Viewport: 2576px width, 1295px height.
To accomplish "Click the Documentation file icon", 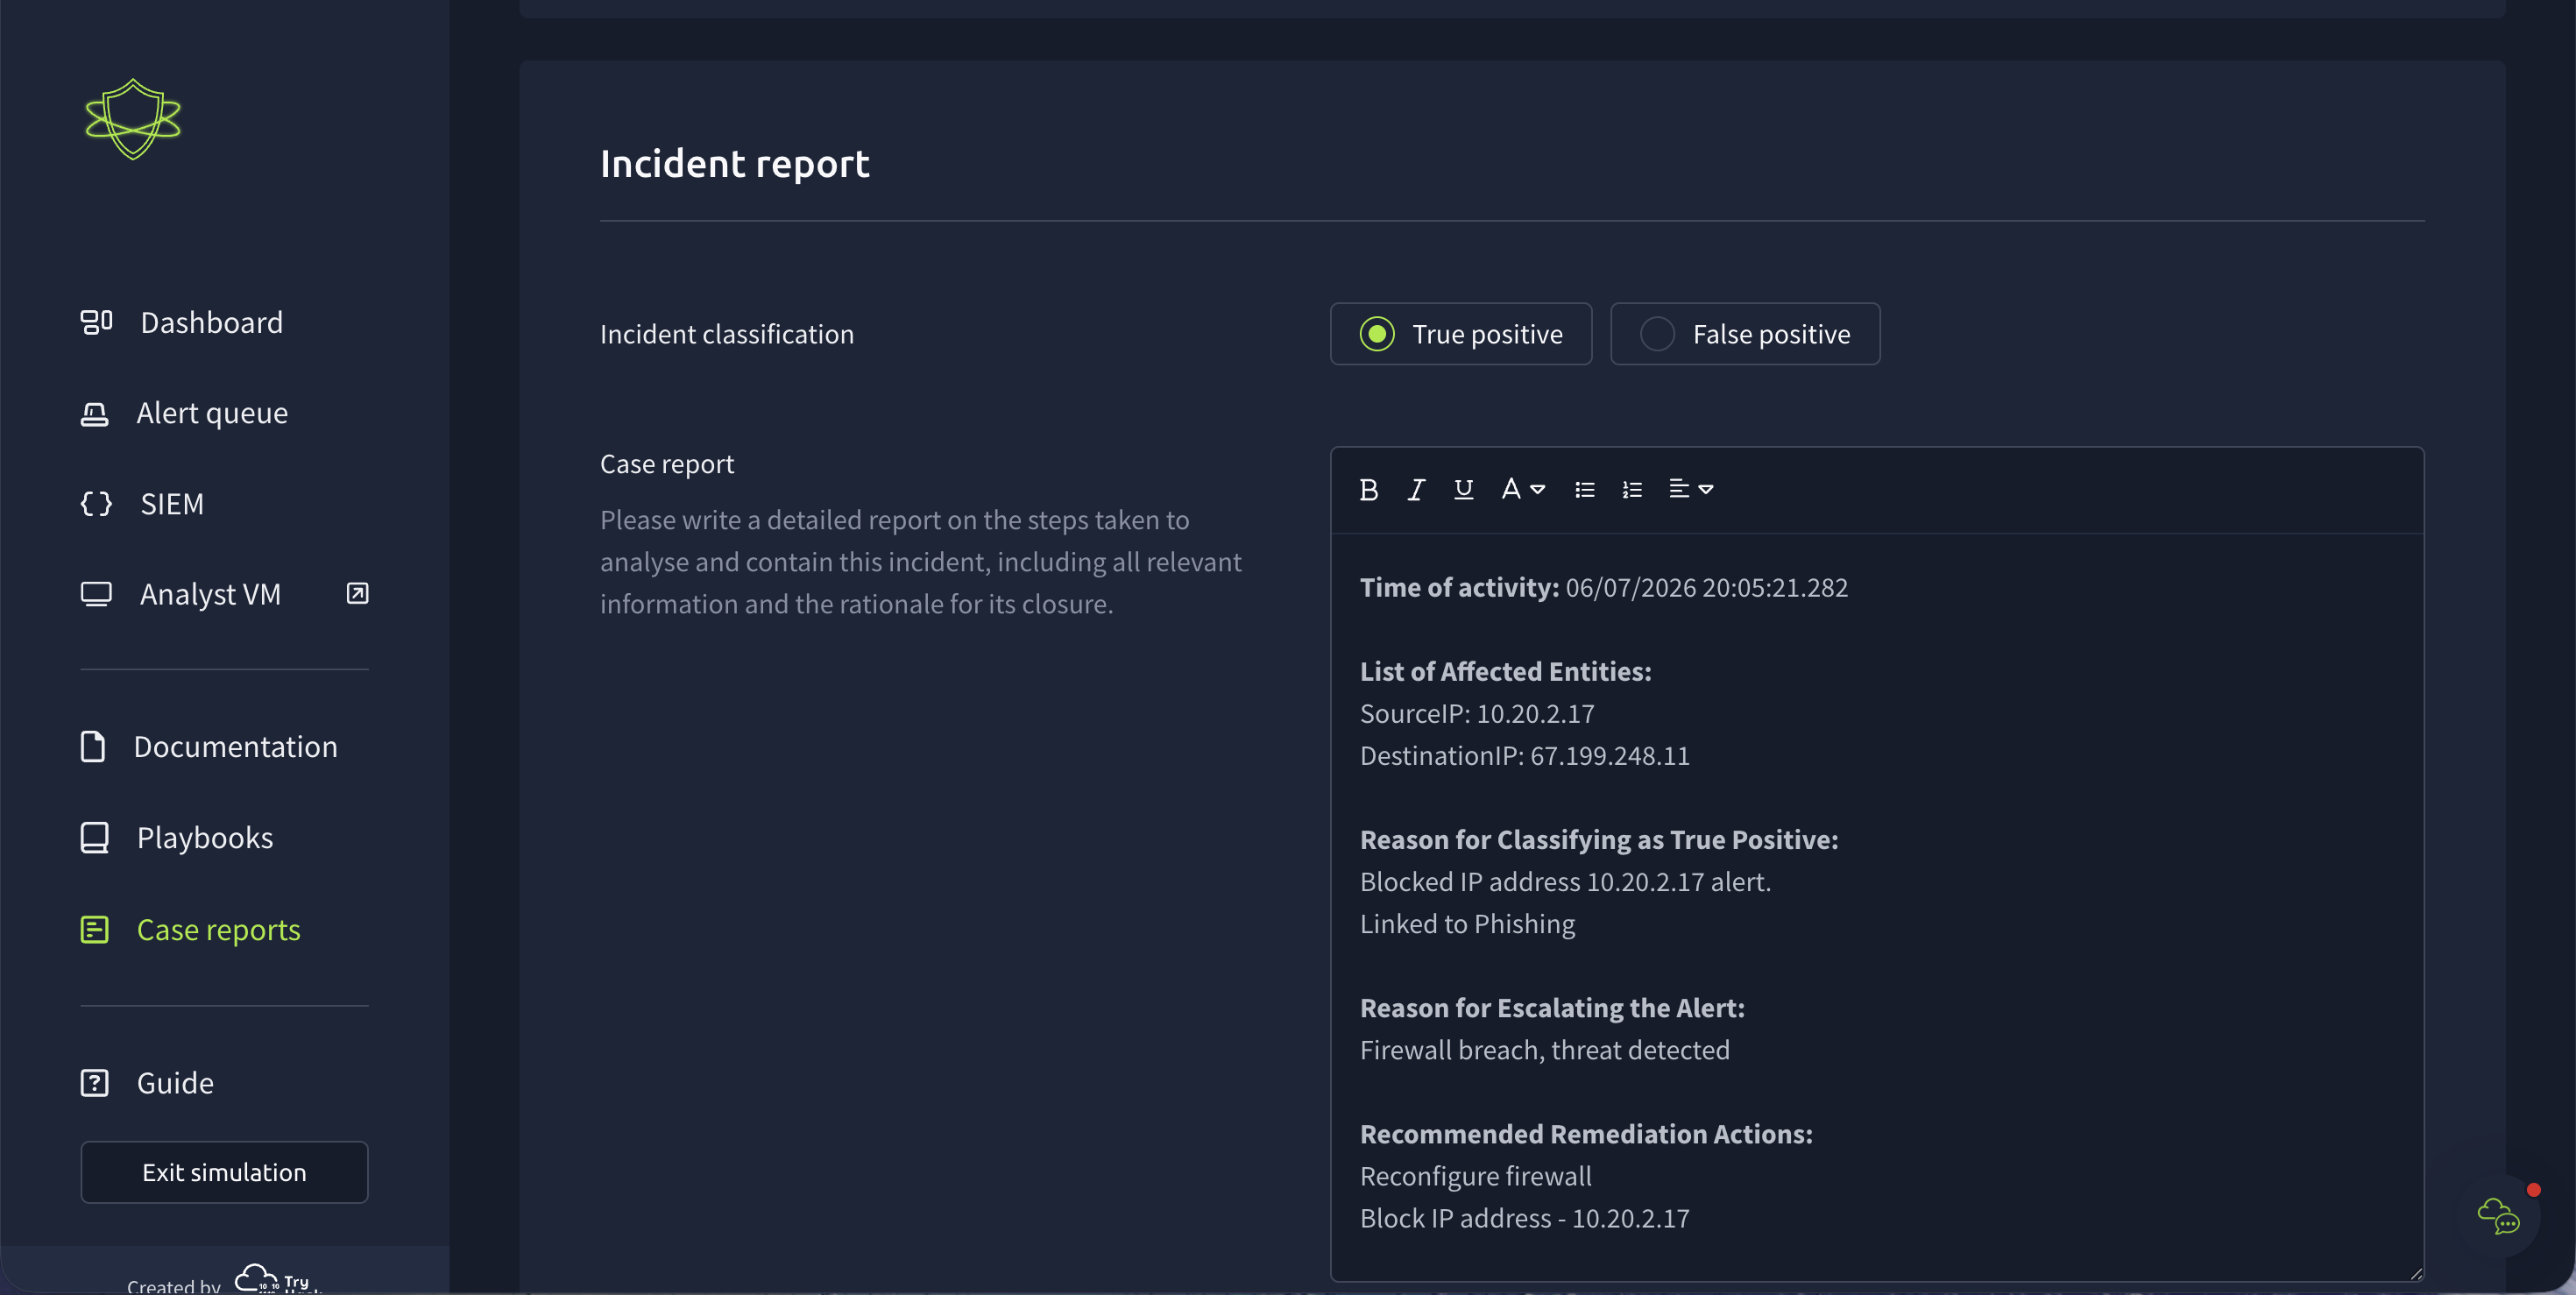I will (x=92, y=746).
